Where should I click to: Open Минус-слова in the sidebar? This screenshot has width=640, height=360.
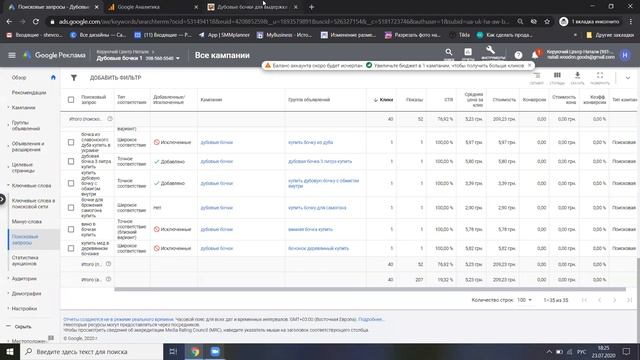click(27, 222)
